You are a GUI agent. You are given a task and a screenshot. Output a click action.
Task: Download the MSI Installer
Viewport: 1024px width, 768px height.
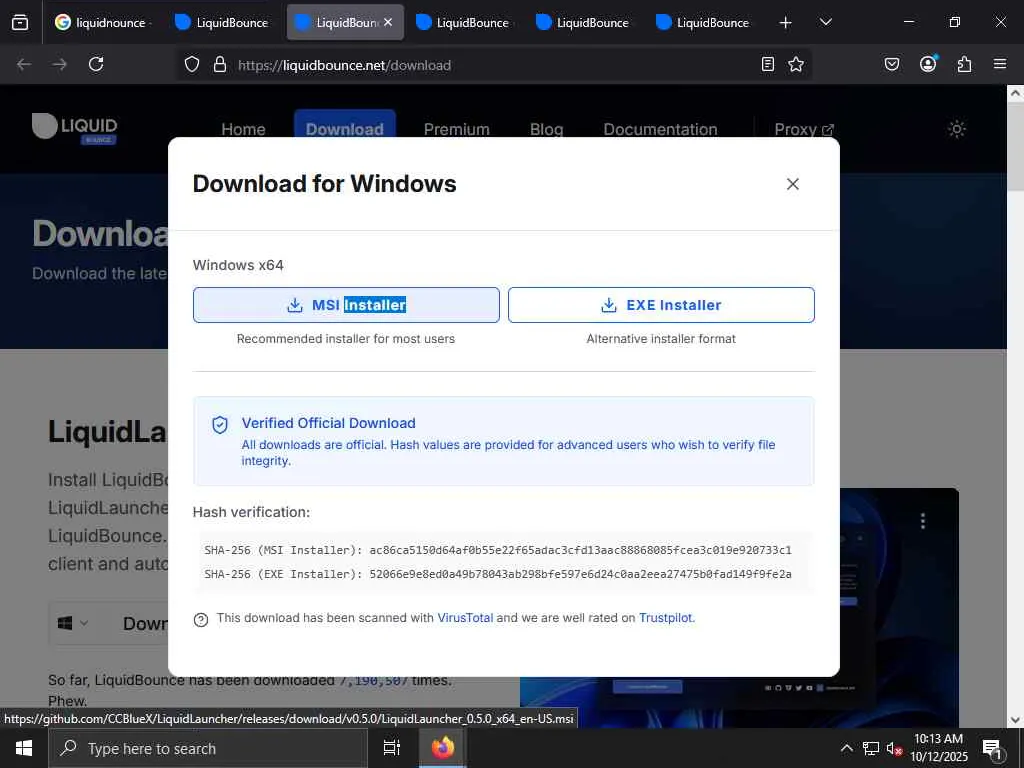pos(346,305)
